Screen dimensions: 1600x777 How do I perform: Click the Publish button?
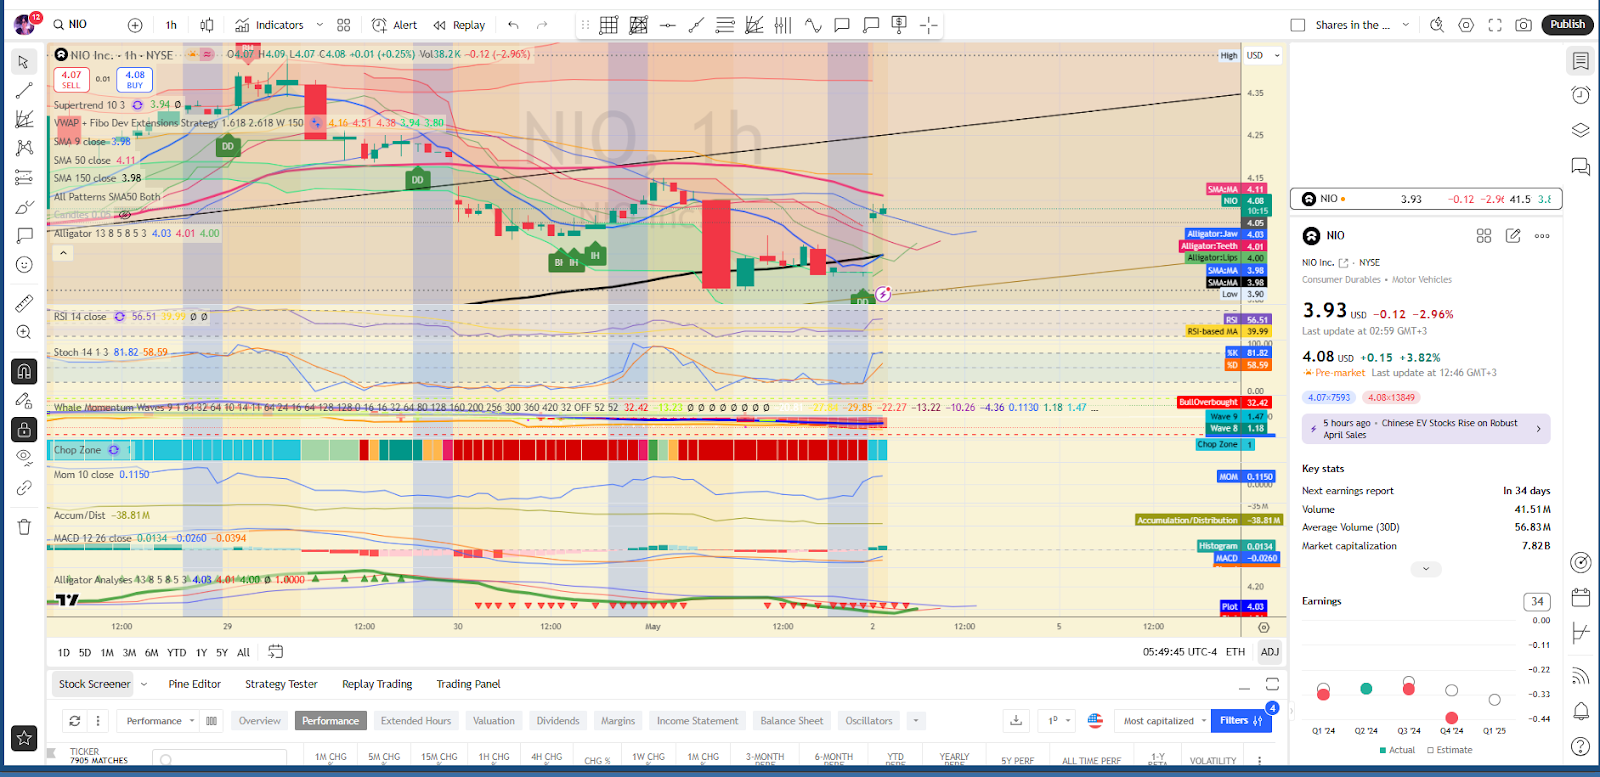pyautogui.click(x=1567, y=24)
